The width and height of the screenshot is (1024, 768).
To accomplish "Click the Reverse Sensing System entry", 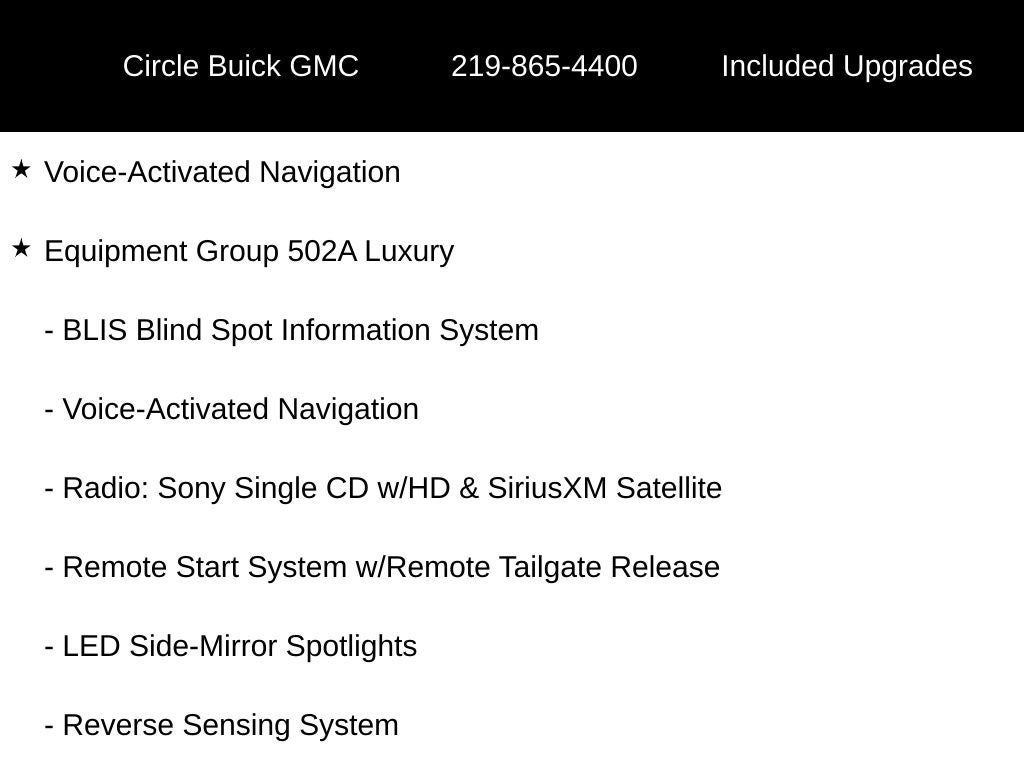I will tap(221, 726).
